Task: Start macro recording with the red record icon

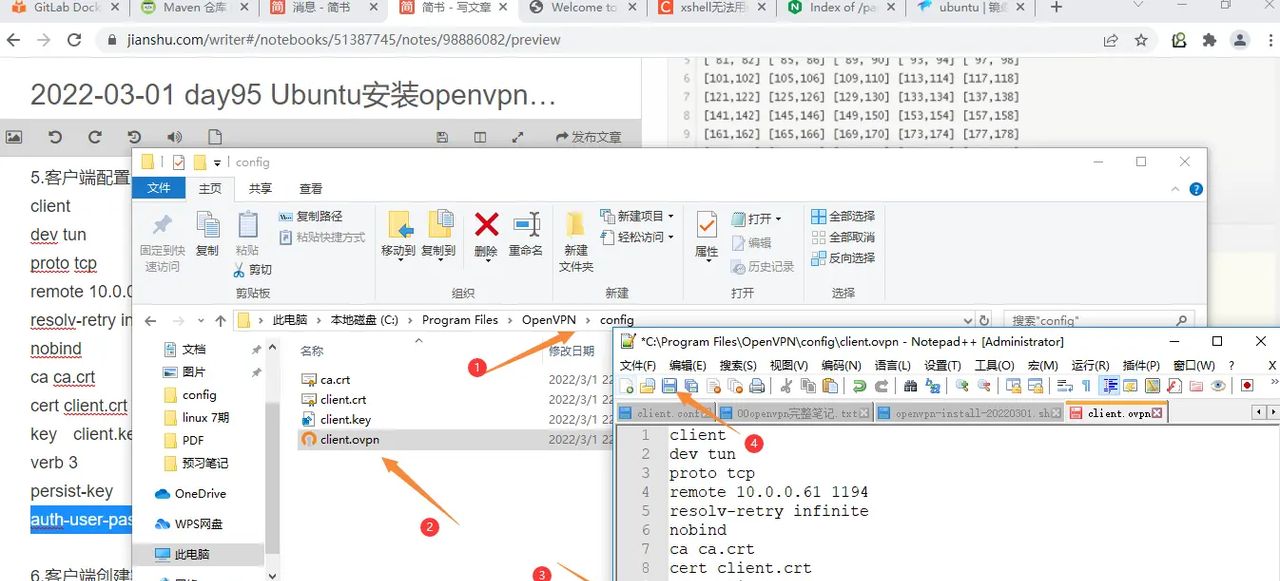Action: (1247, 385)
